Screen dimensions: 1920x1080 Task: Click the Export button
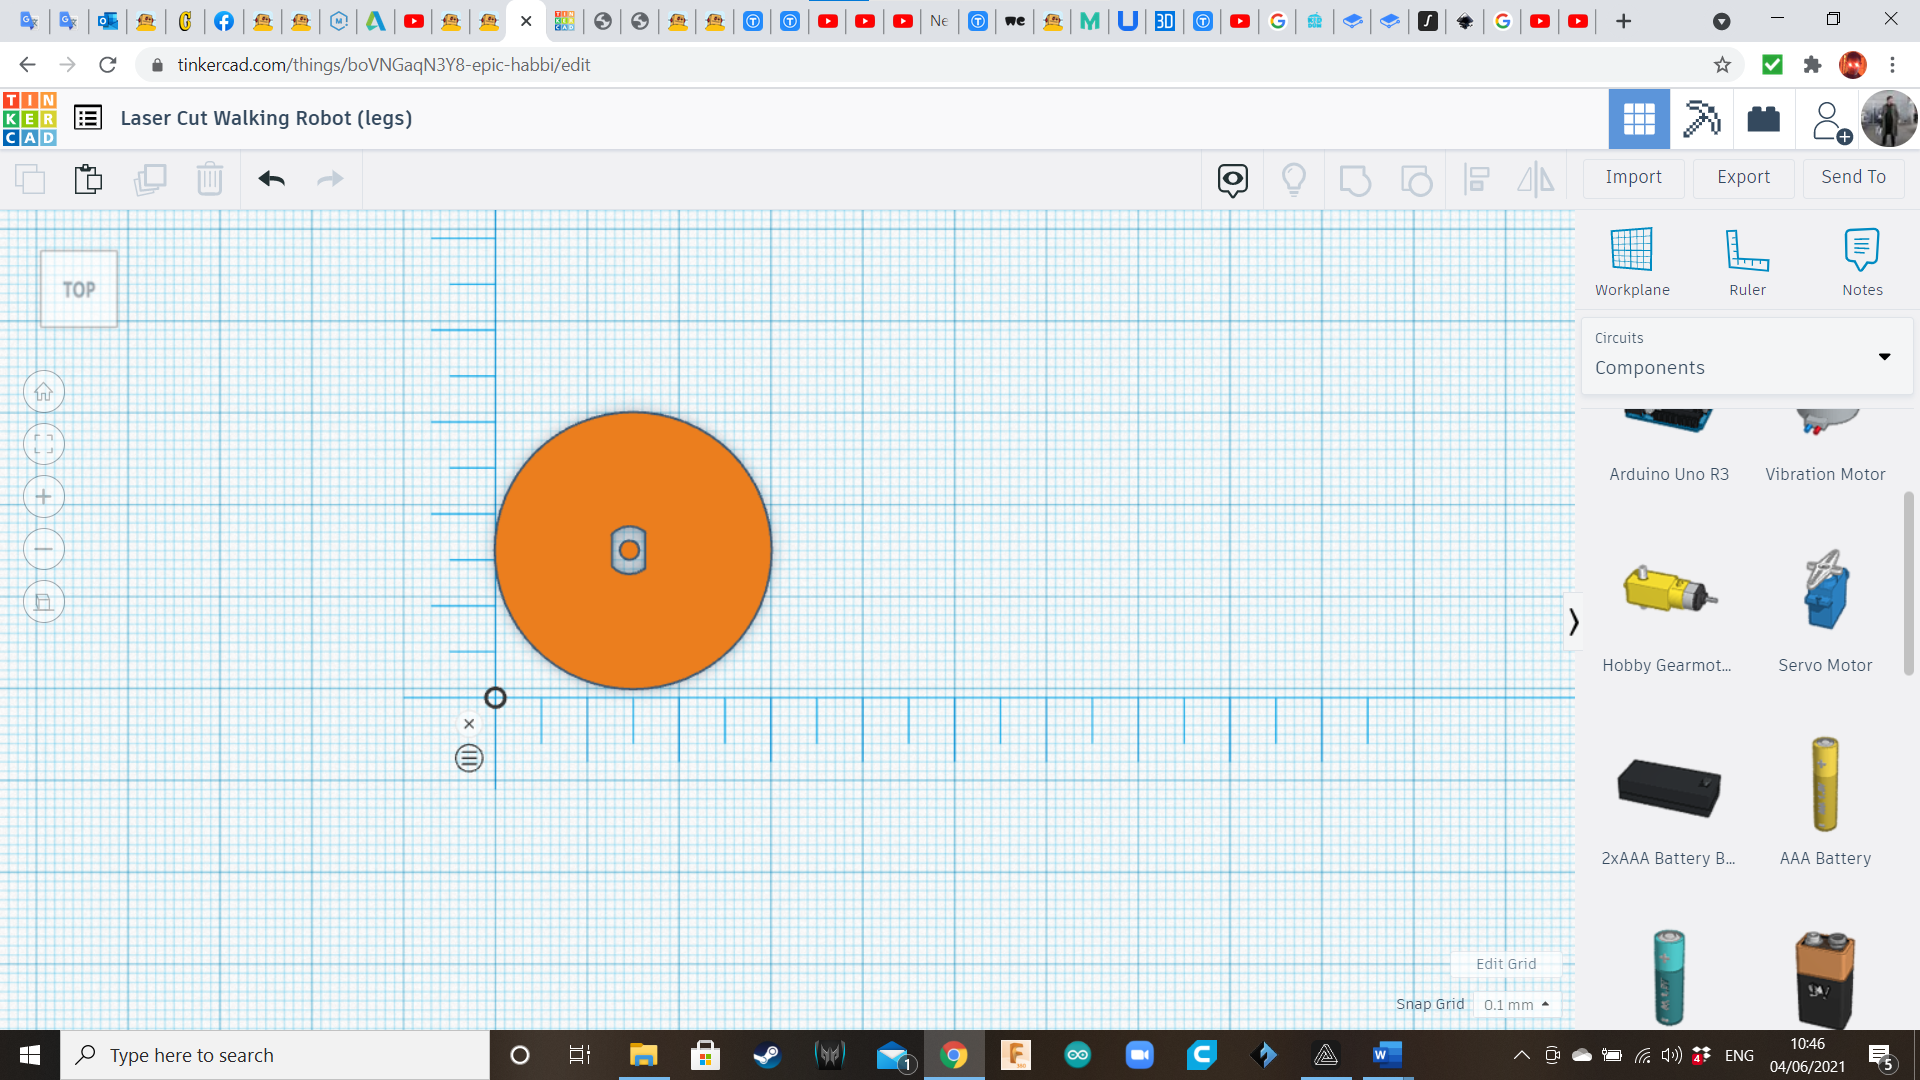point(1743,177)
